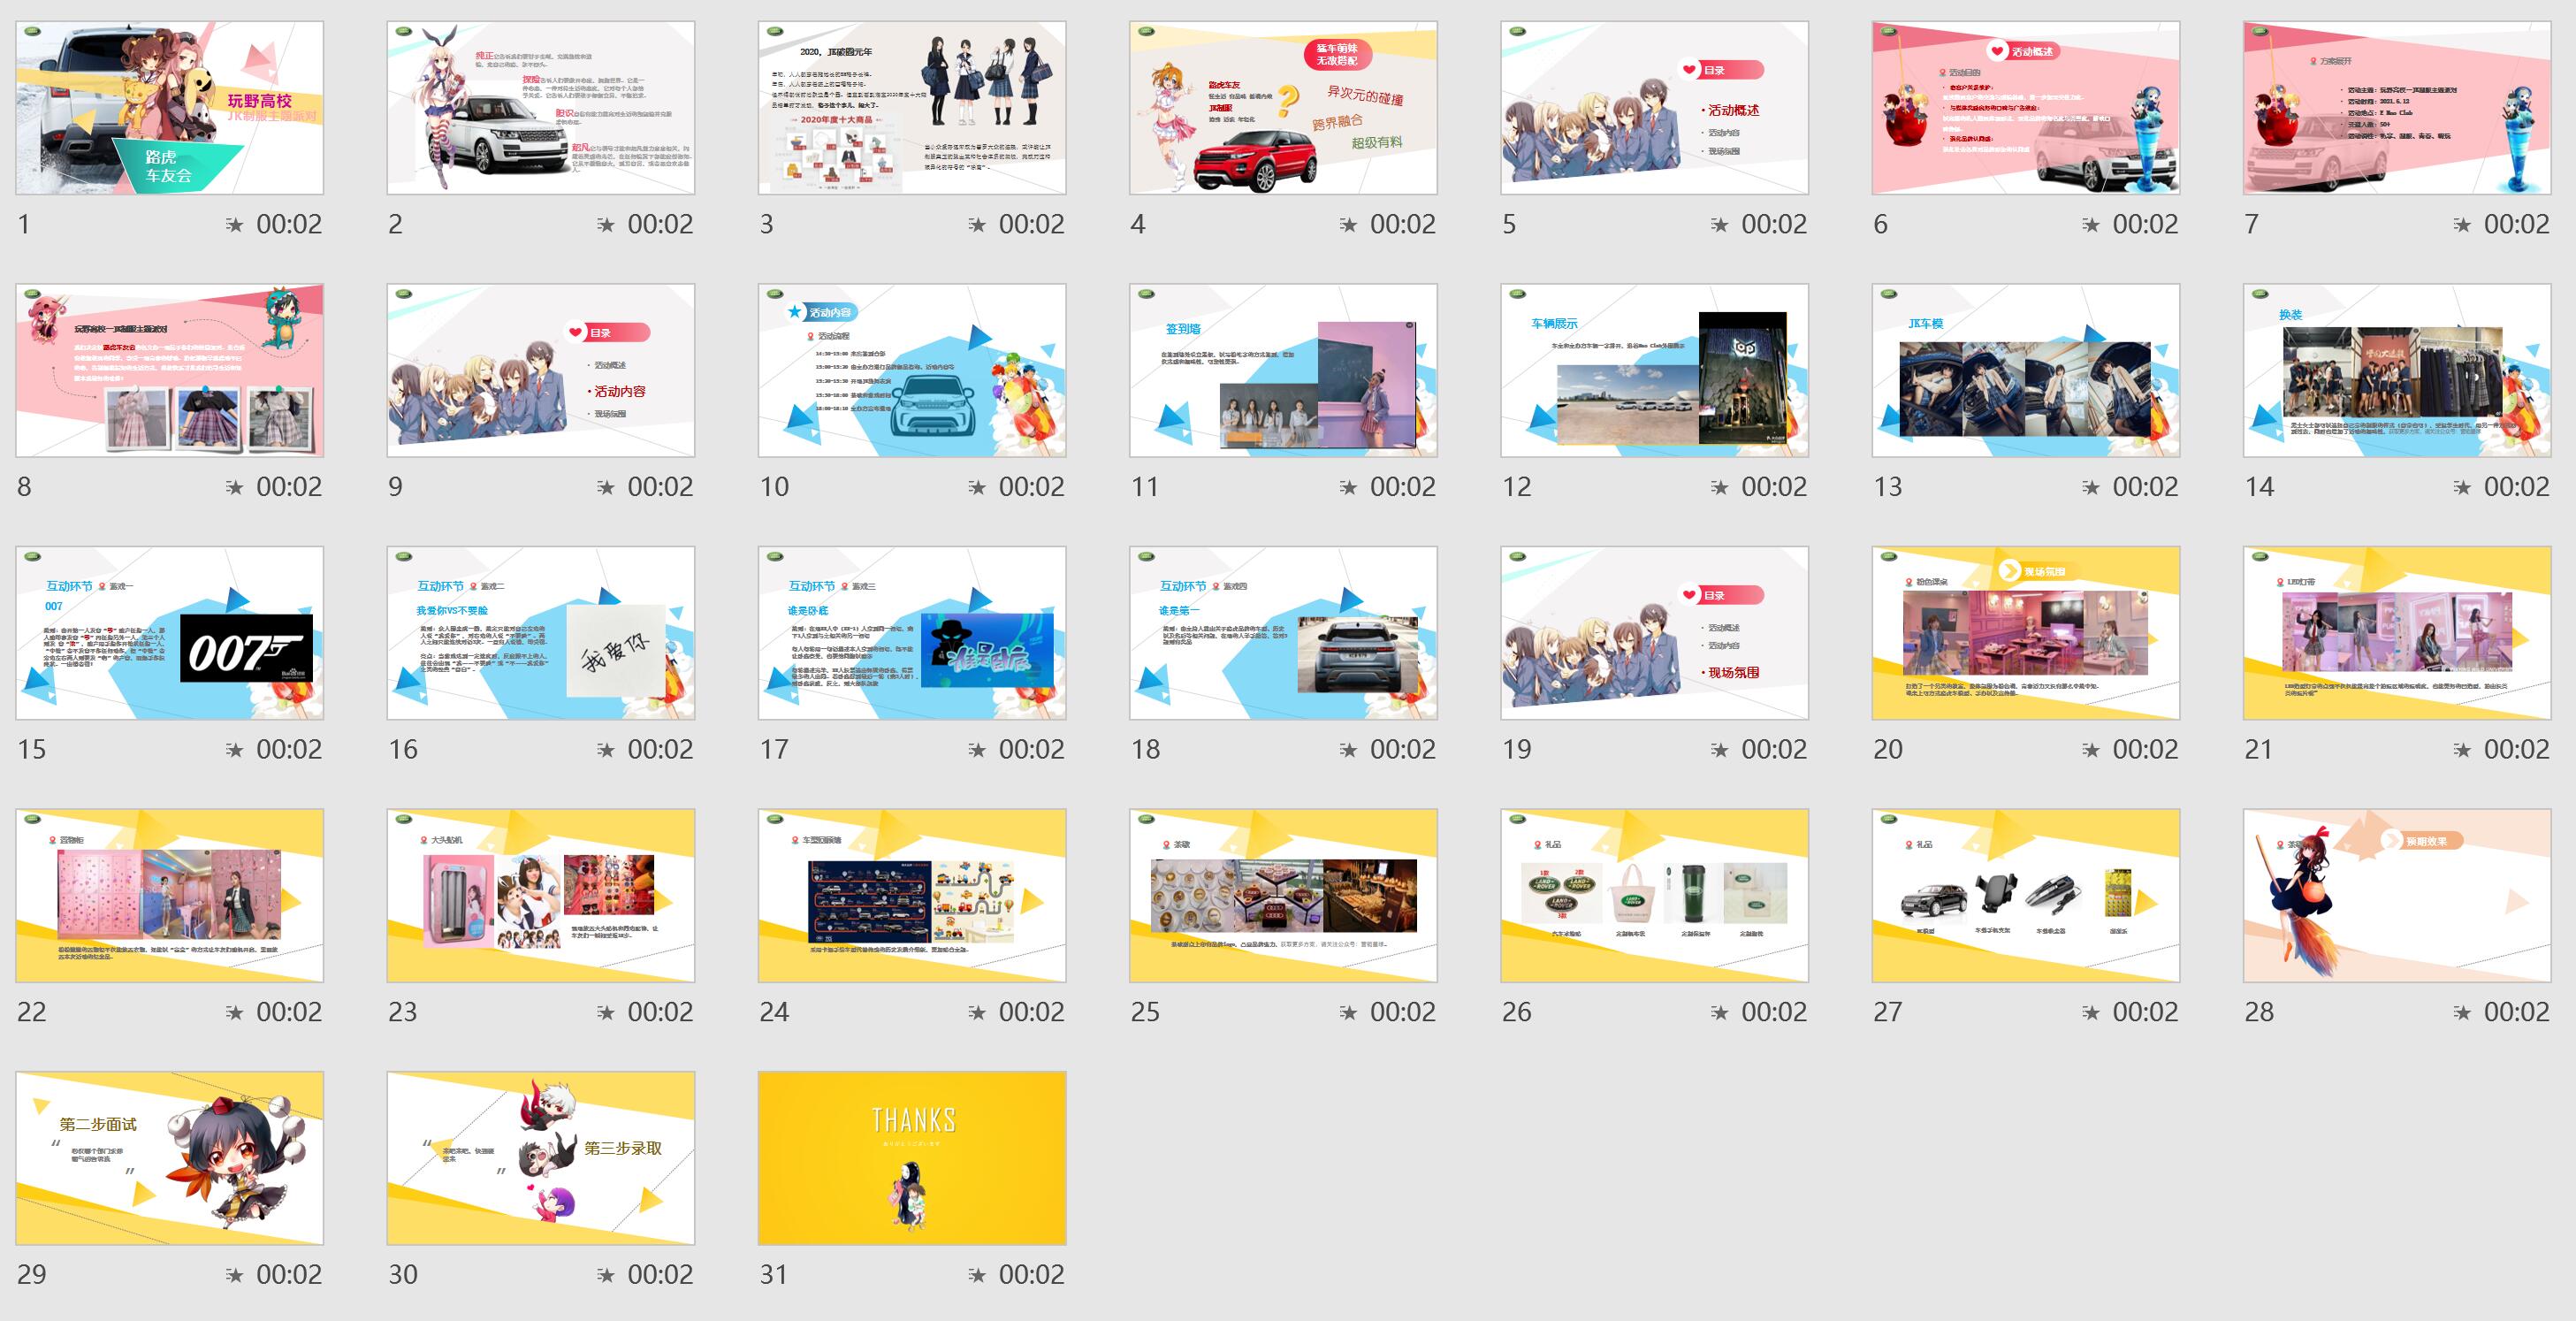
Task: Click the transition star icon under slide 7
Action: click(x=2461, y=225)
